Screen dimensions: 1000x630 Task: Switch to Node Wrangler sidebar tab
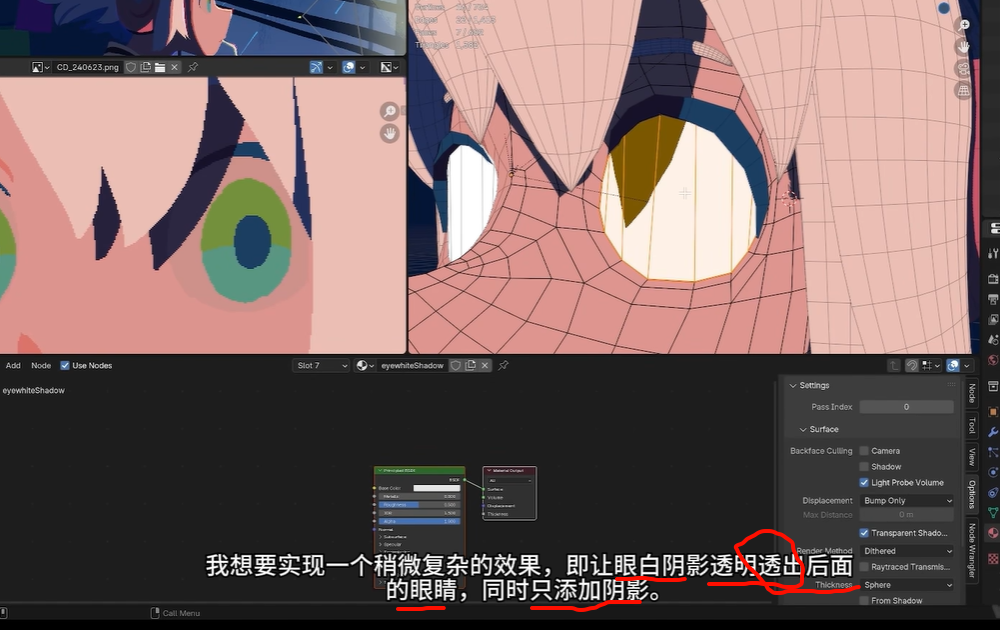tap(972, 550)
